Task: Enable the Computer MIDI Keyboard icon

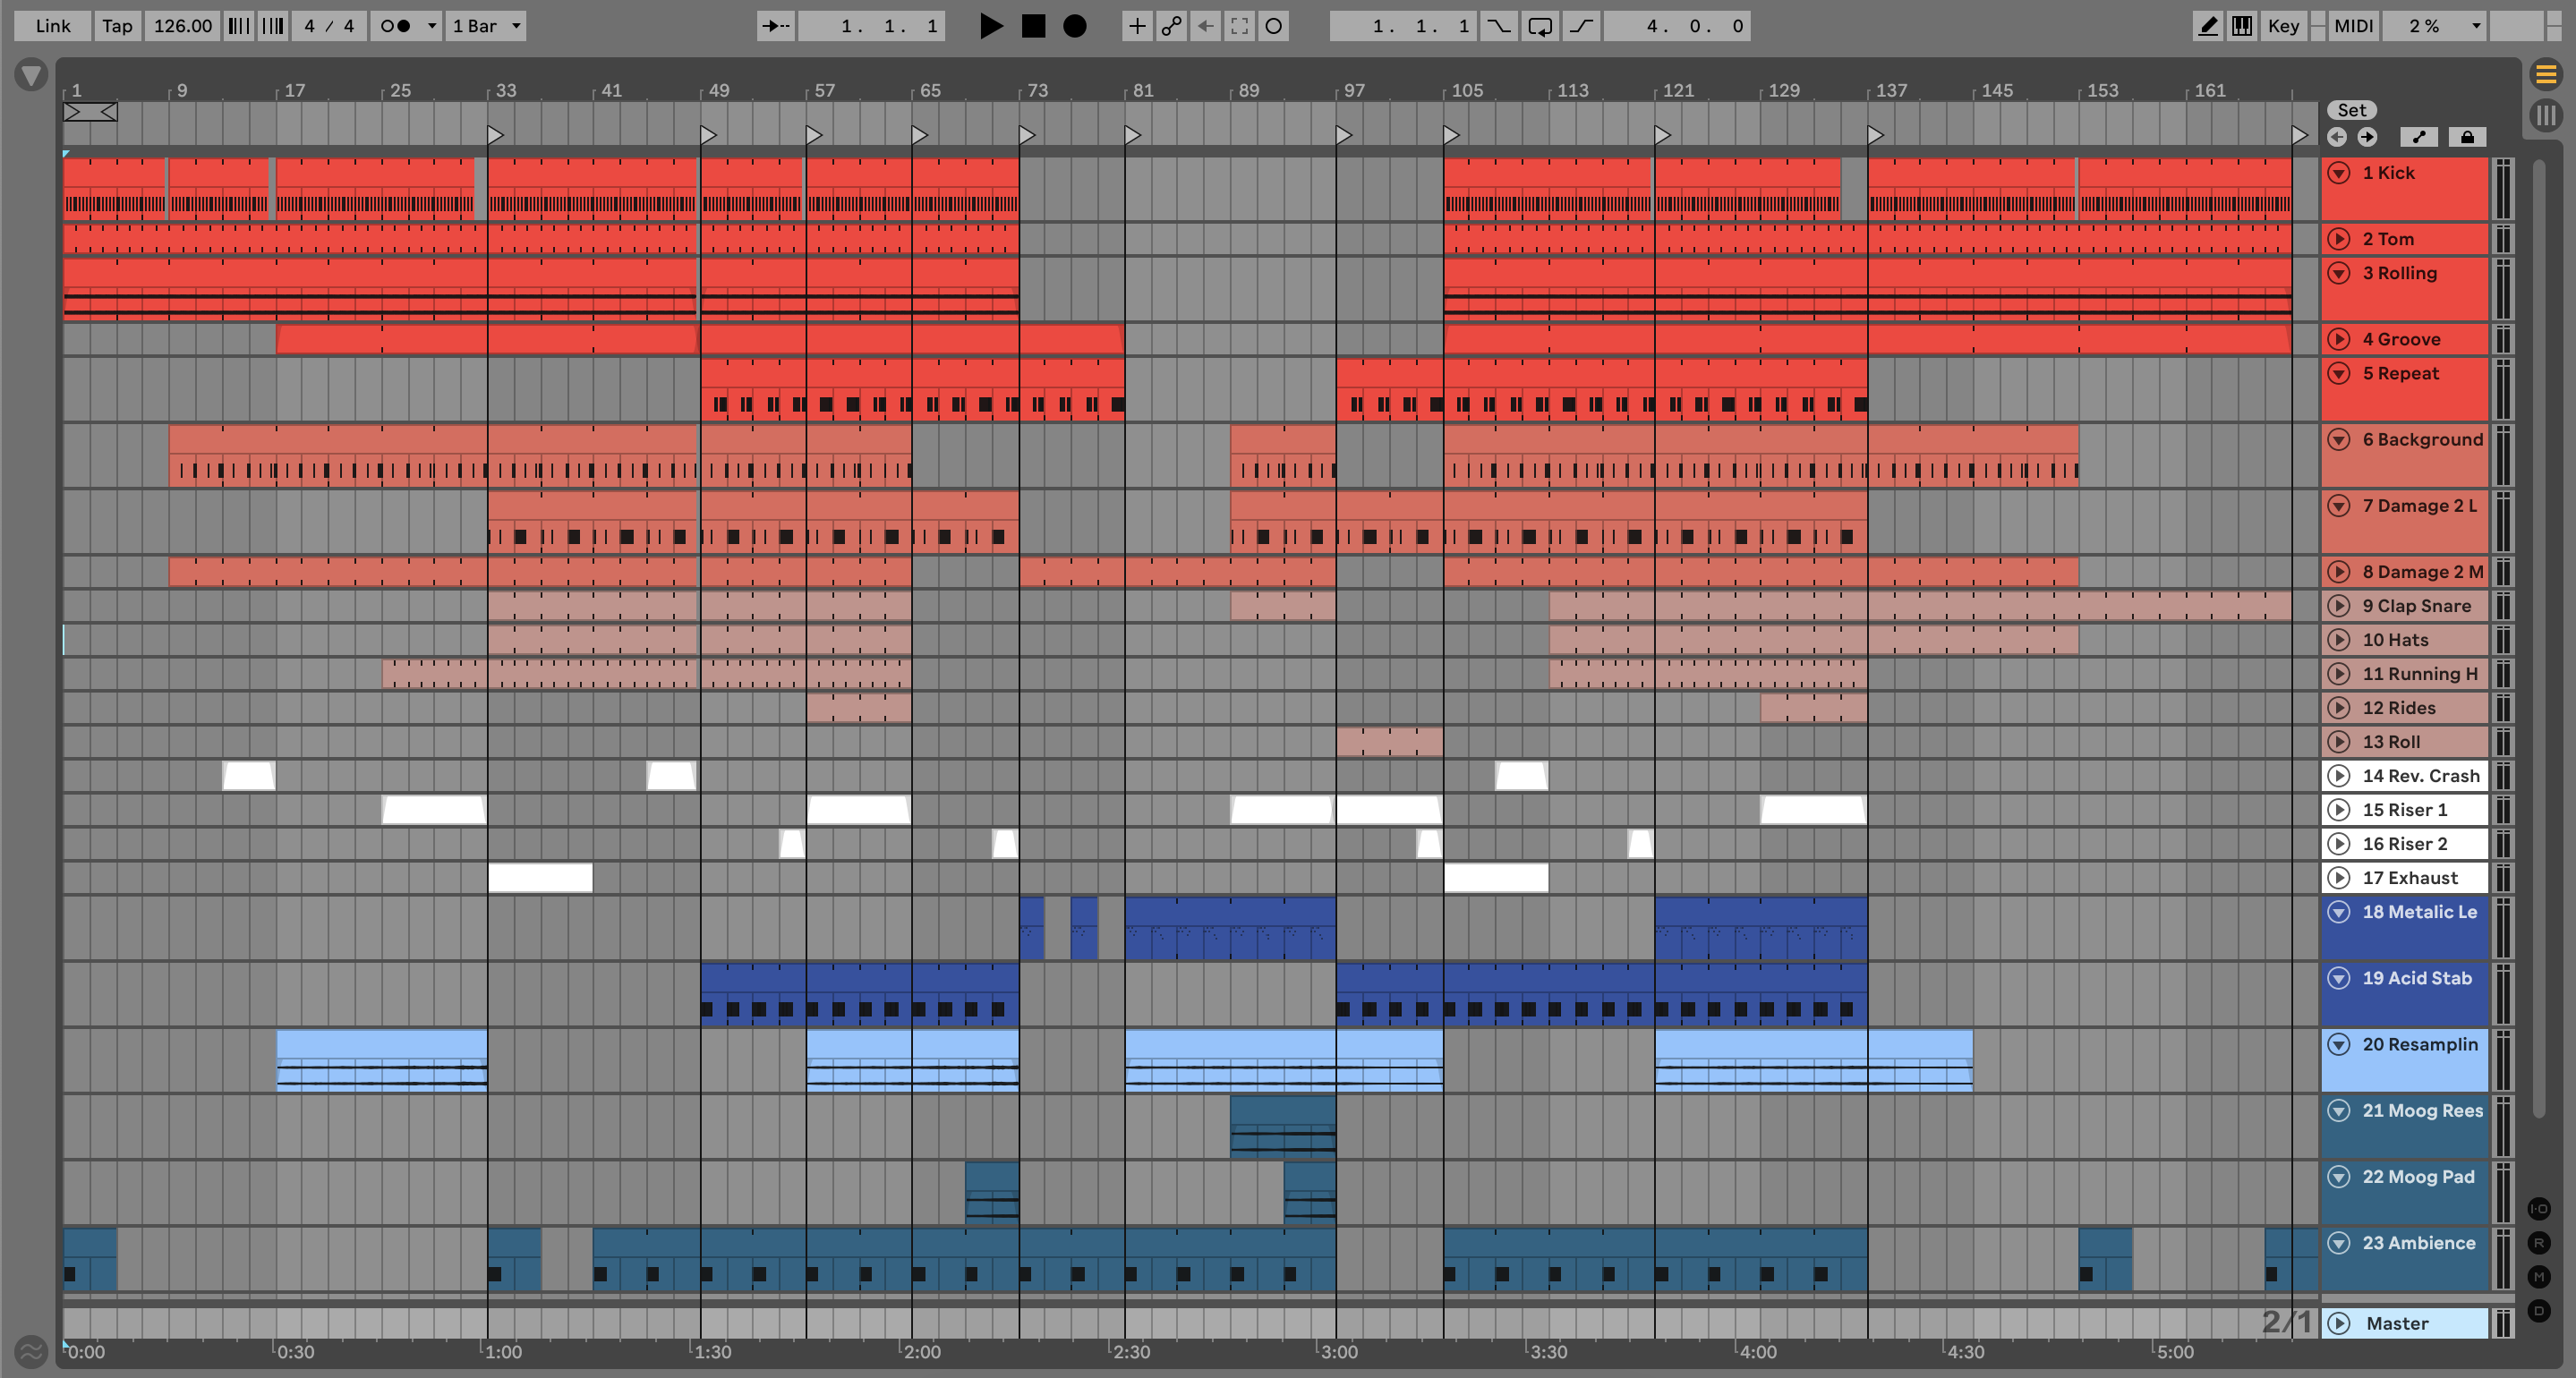Action: (2242, 26)
